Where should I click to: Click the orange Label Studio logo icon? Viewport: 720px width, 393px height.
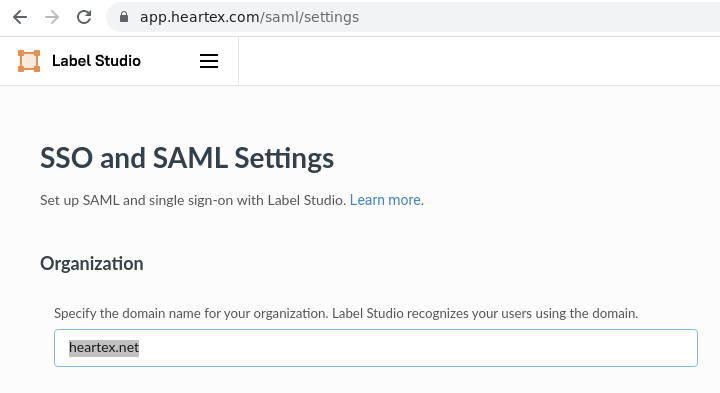click(29, 61)
